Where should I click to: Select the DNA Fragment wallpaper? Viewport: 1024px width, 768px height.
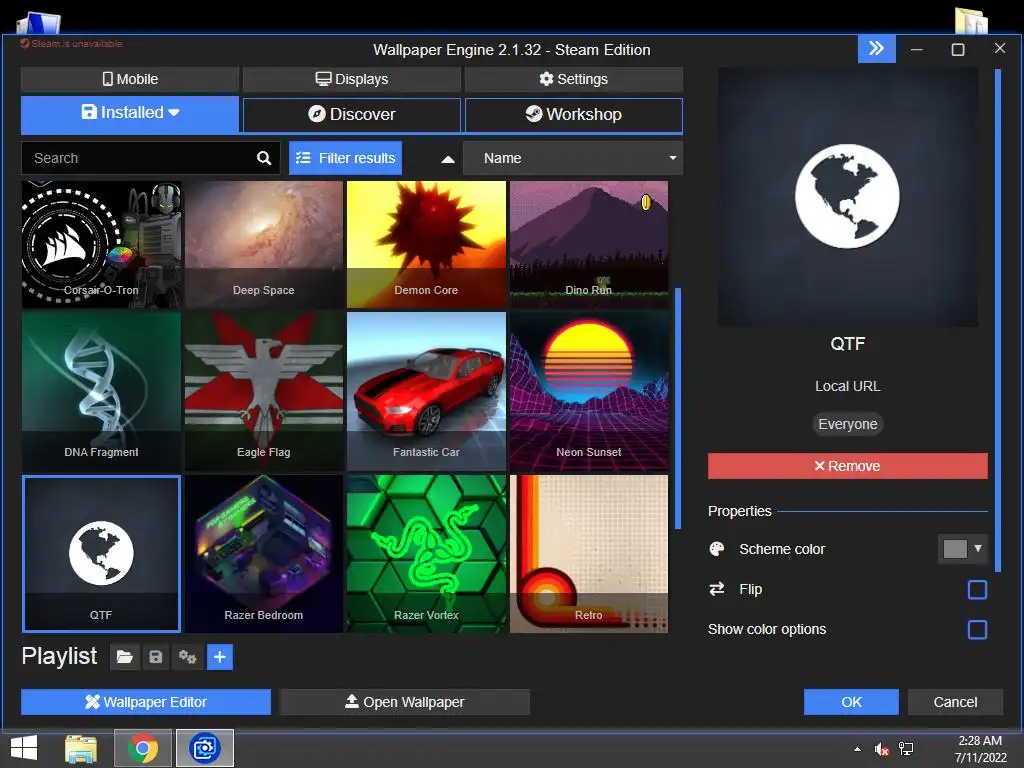coord(101,391)
